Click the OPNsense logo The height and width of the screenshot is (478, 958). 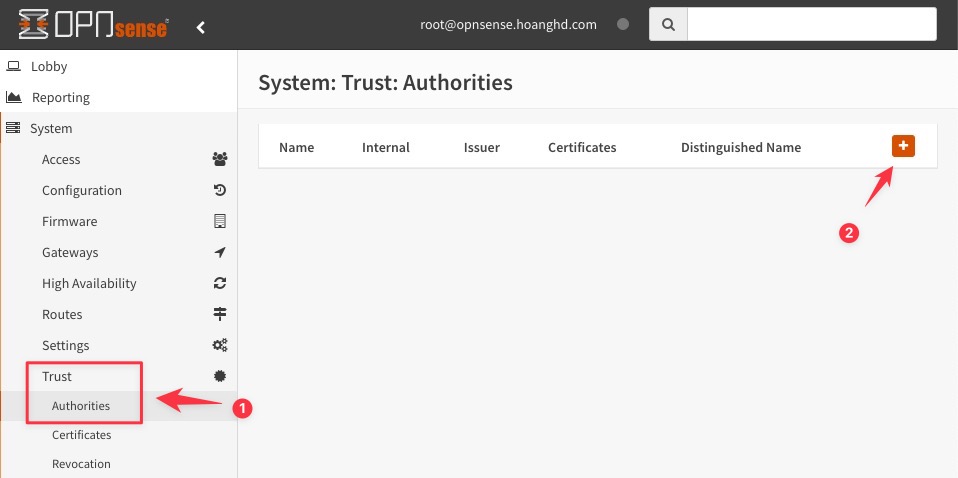[93, 24]
